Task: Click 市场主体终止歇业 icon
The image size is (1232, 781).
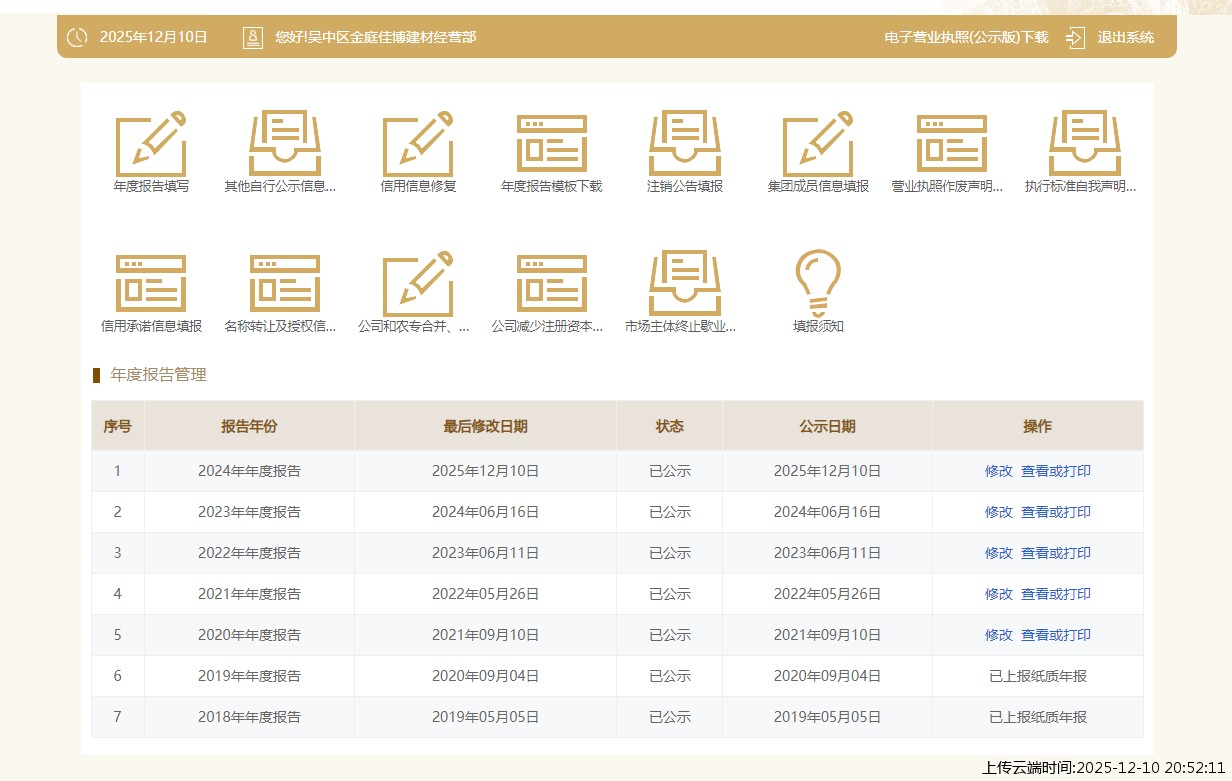Action: click(x=684, y=284)
